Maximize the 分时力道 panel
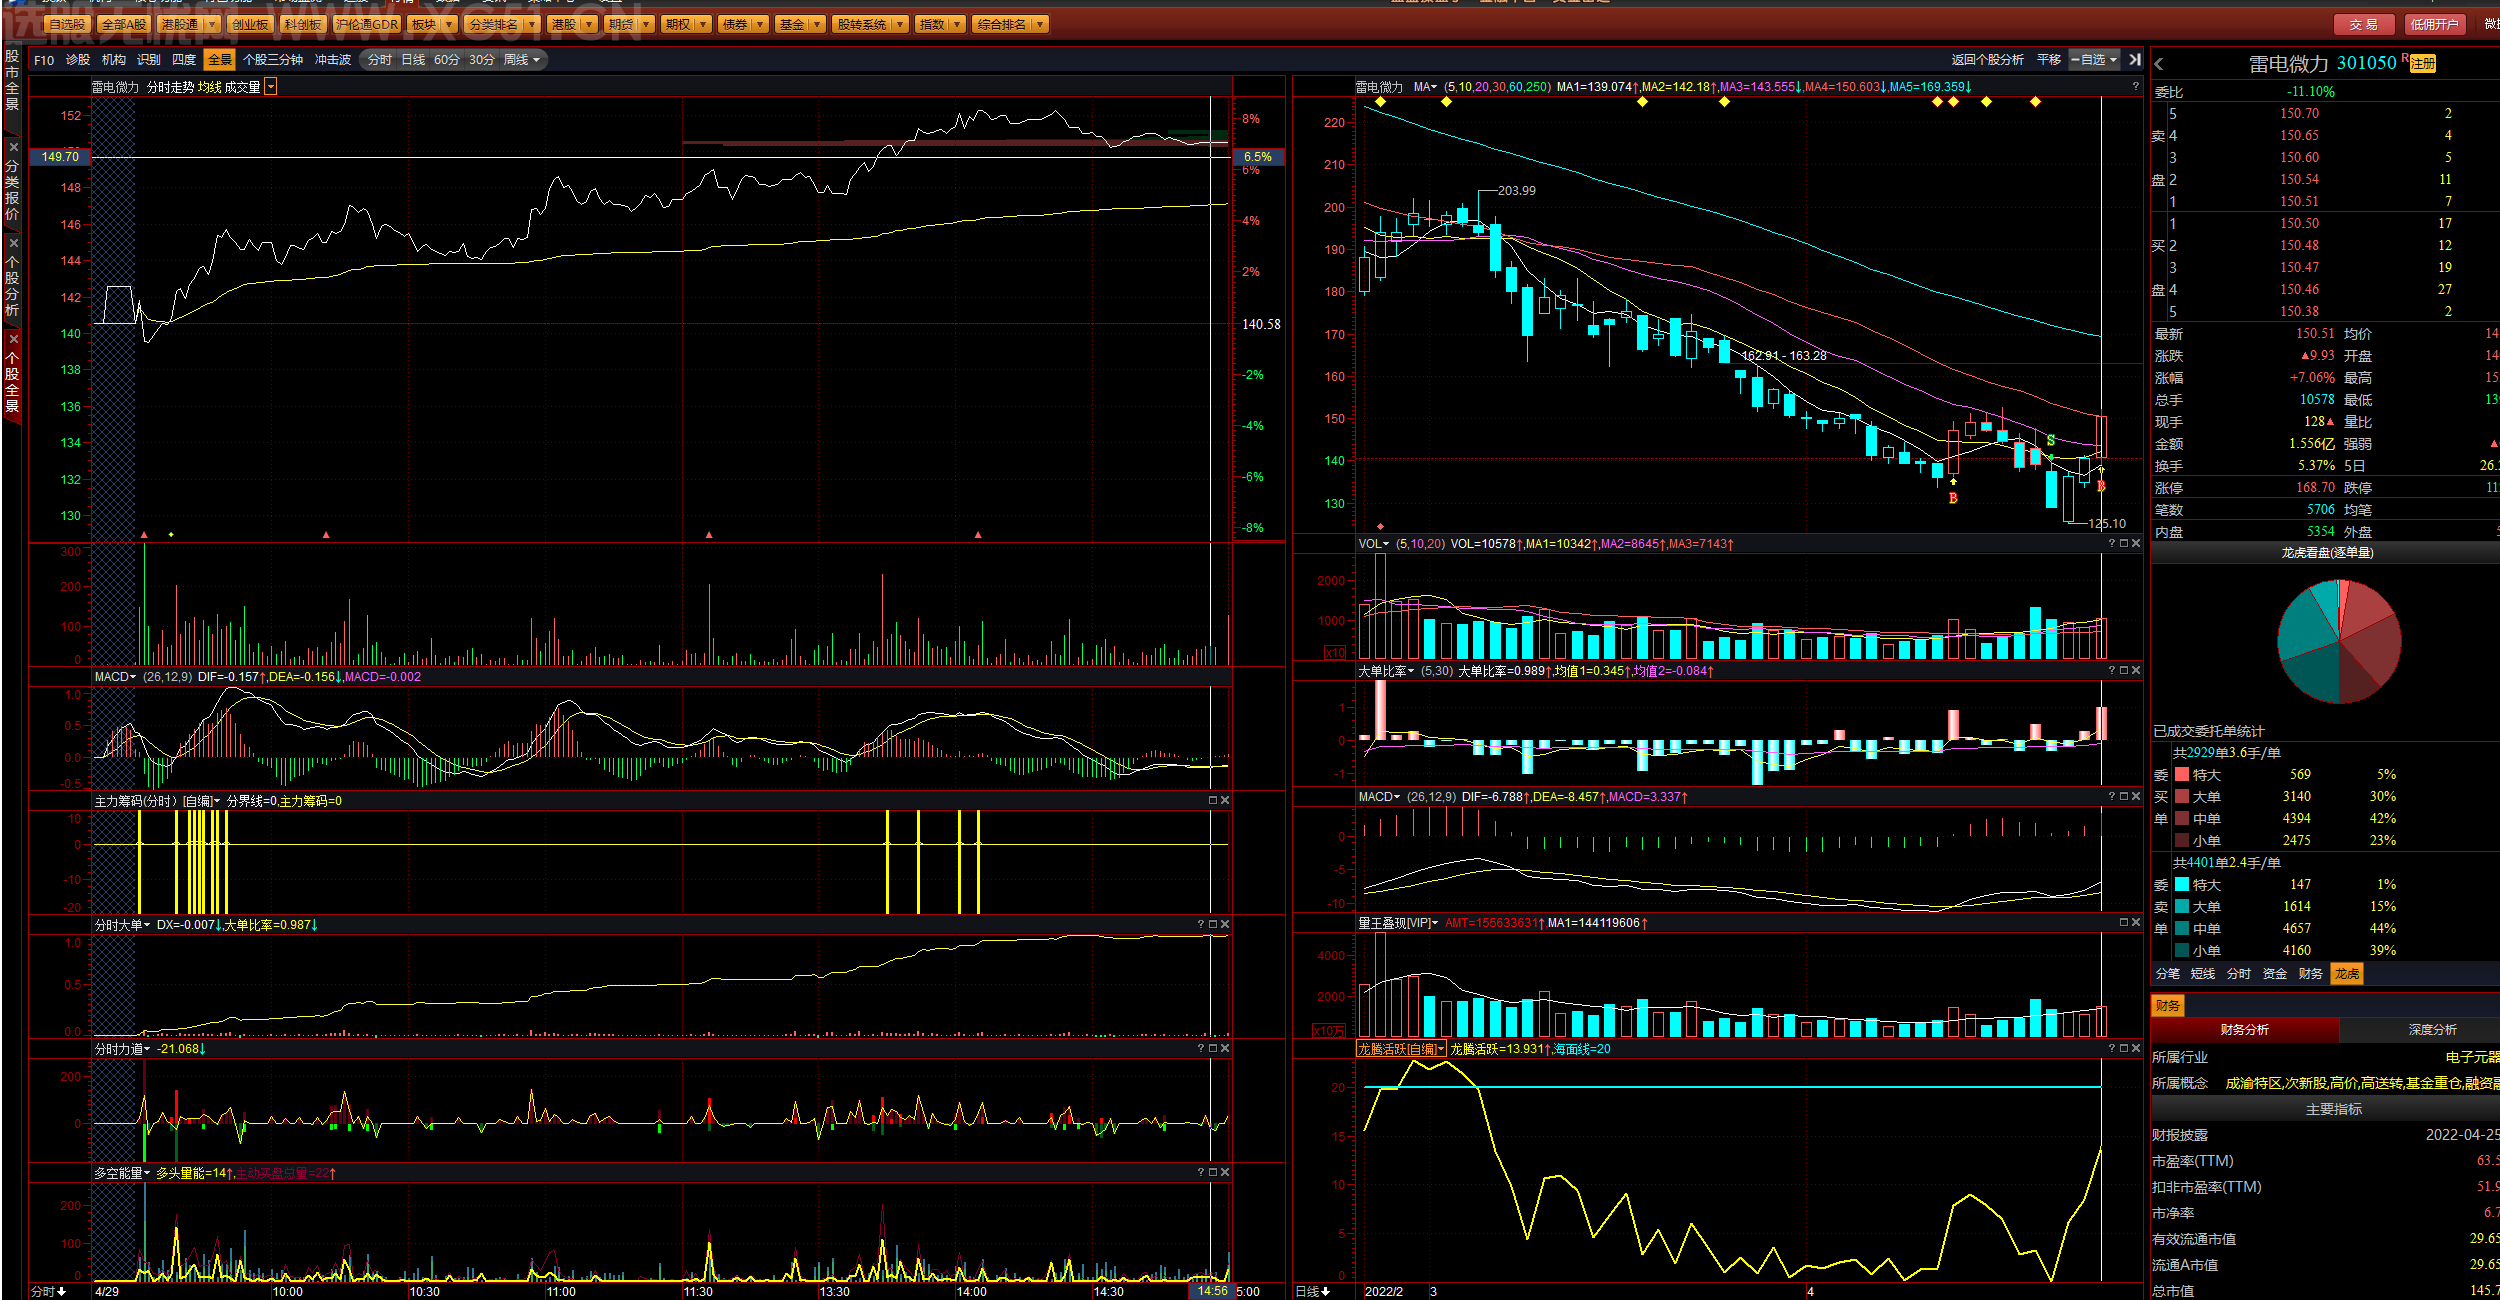Screen dimensions: 2500x1300 point(1213,1049)
